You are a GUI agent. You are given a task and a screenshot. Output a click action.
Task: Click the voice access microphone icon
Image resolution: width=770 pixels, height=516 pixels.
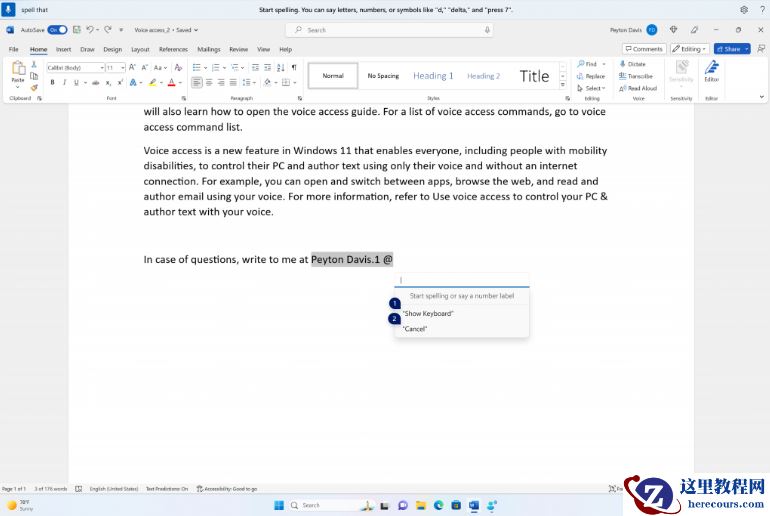[8, 9]
